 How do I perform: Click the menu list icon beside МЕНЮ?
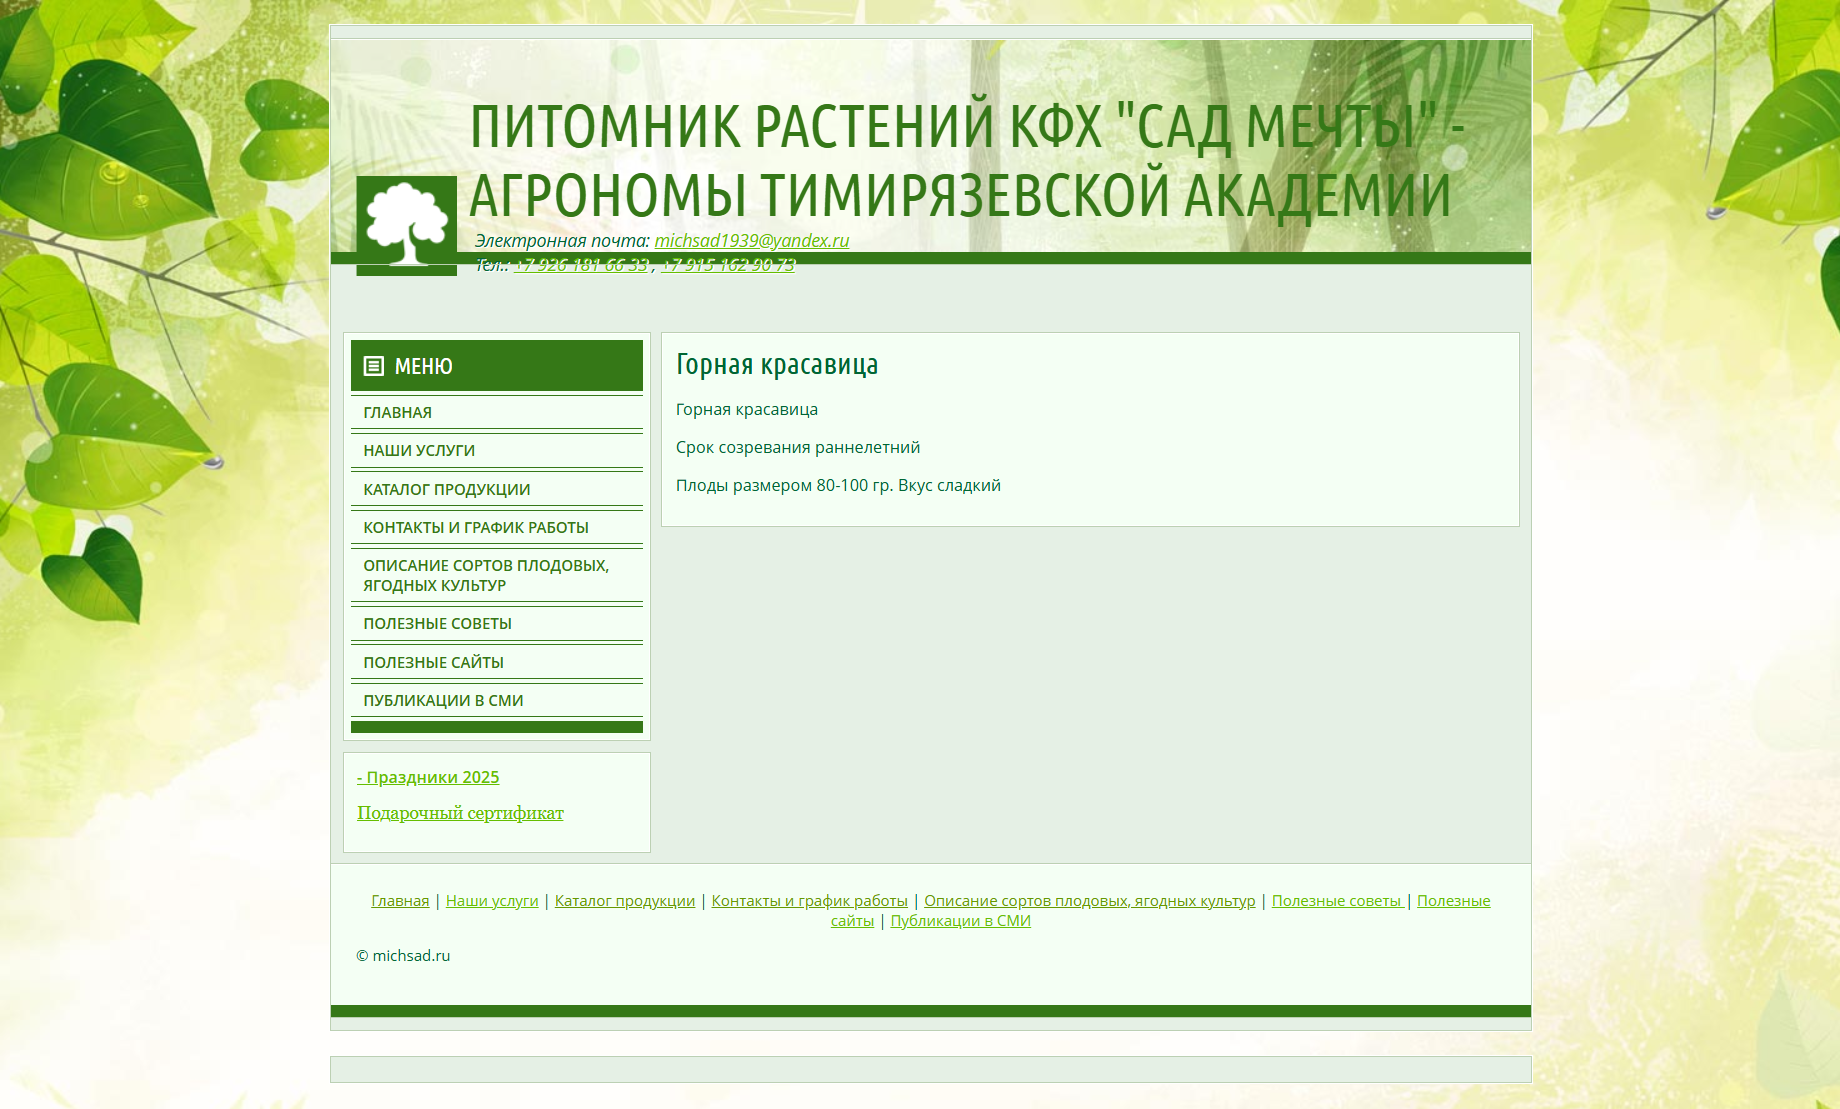[373, 366]
